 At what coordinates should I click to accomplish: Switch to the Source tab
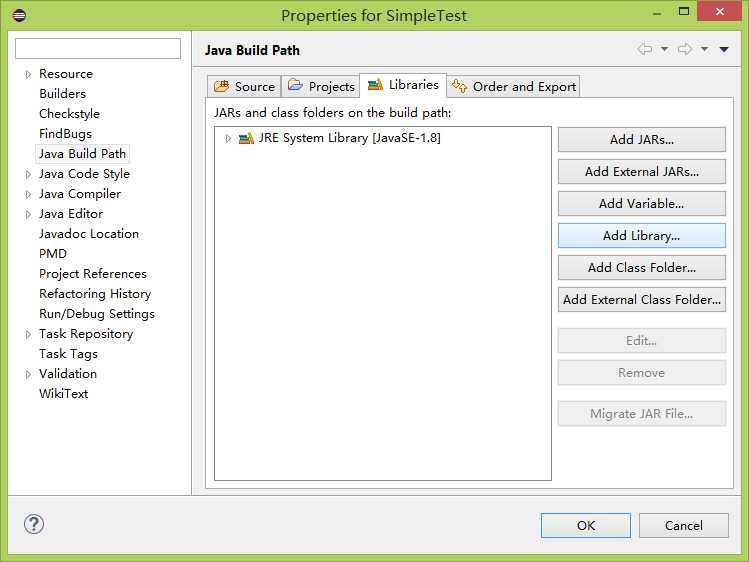pos(244,86)
